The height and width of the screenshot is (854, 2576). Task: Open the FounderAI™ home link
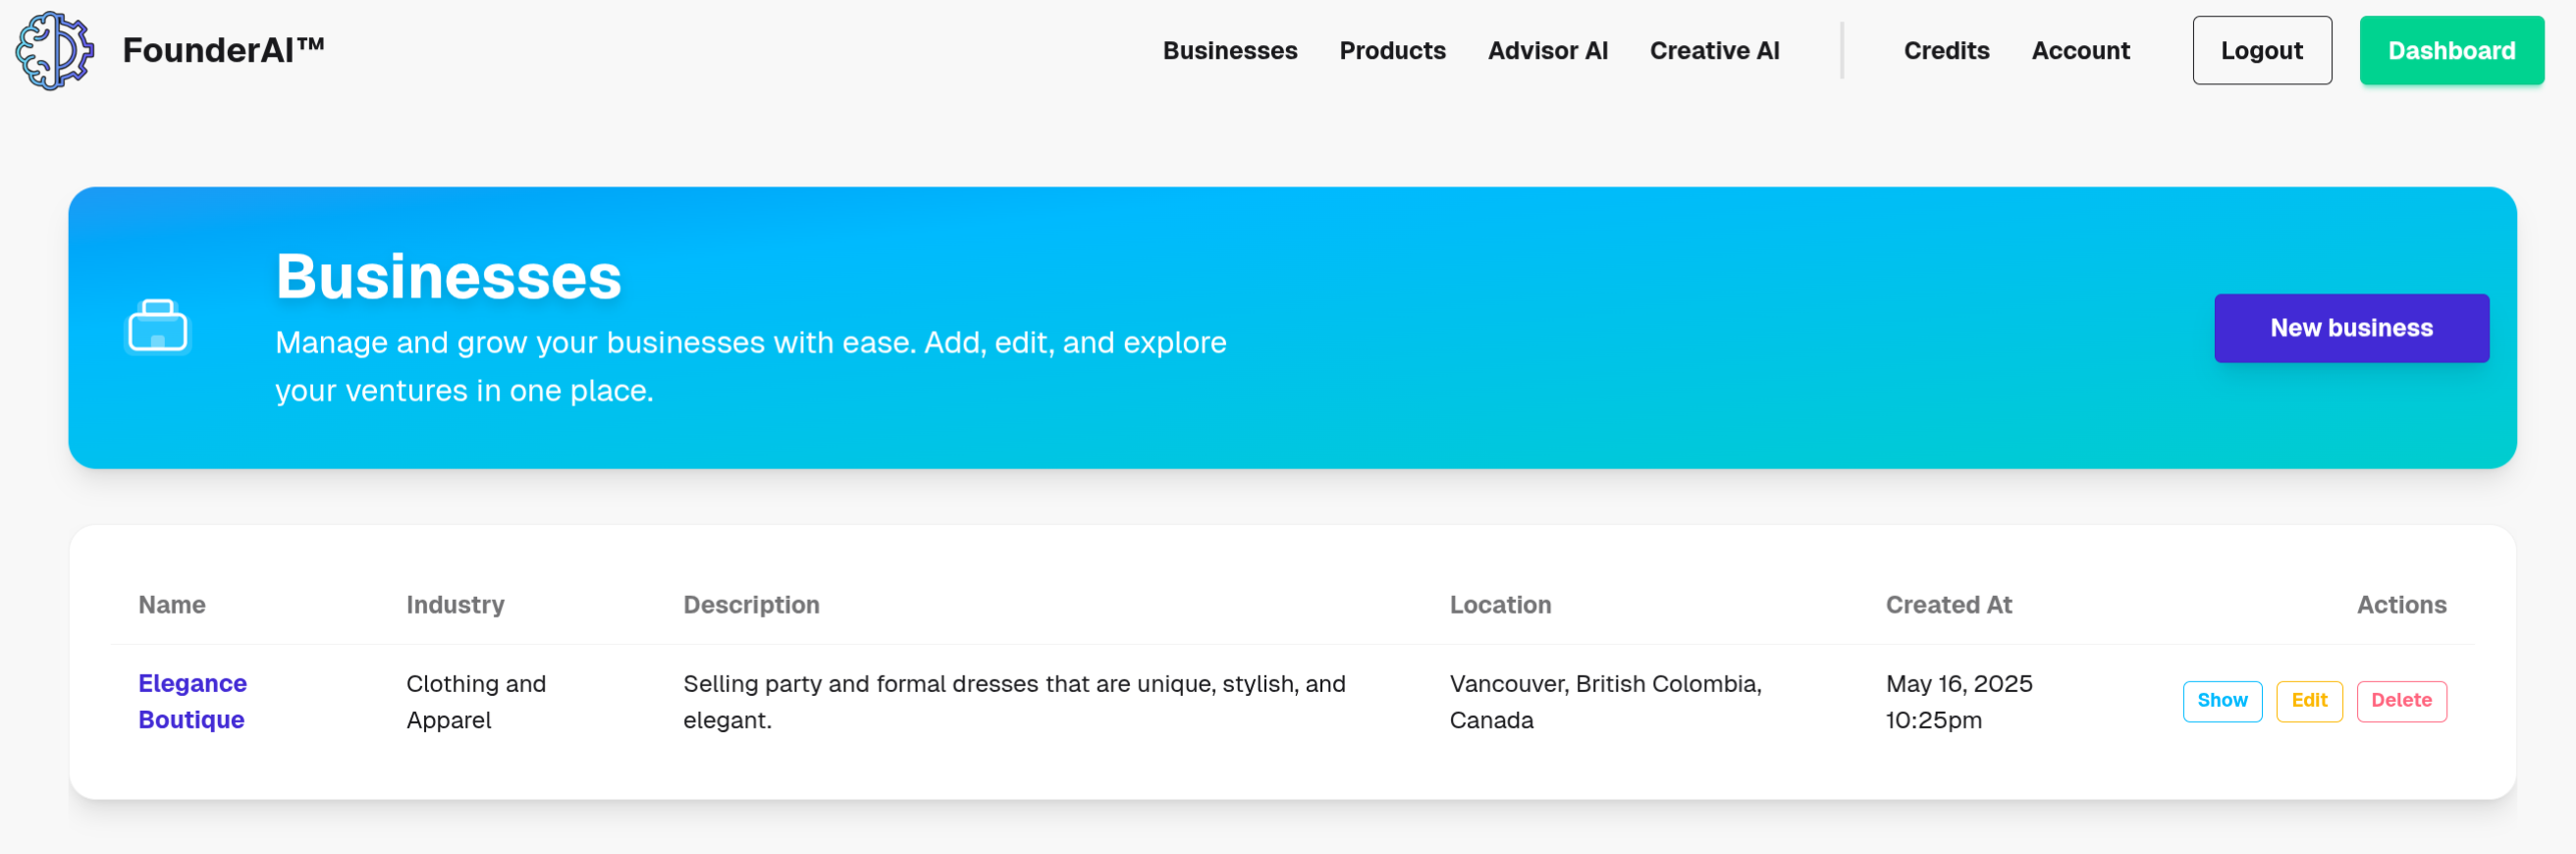(223, 50)
